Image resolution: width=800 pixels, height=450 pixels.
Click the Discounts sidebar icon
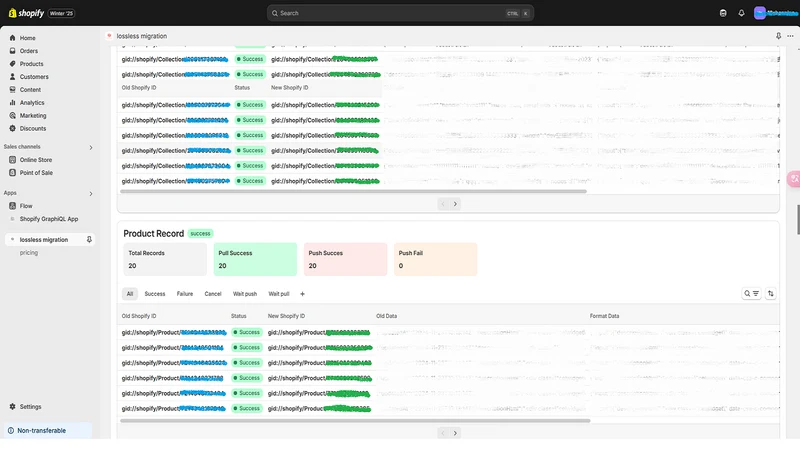tap(12, 128)
